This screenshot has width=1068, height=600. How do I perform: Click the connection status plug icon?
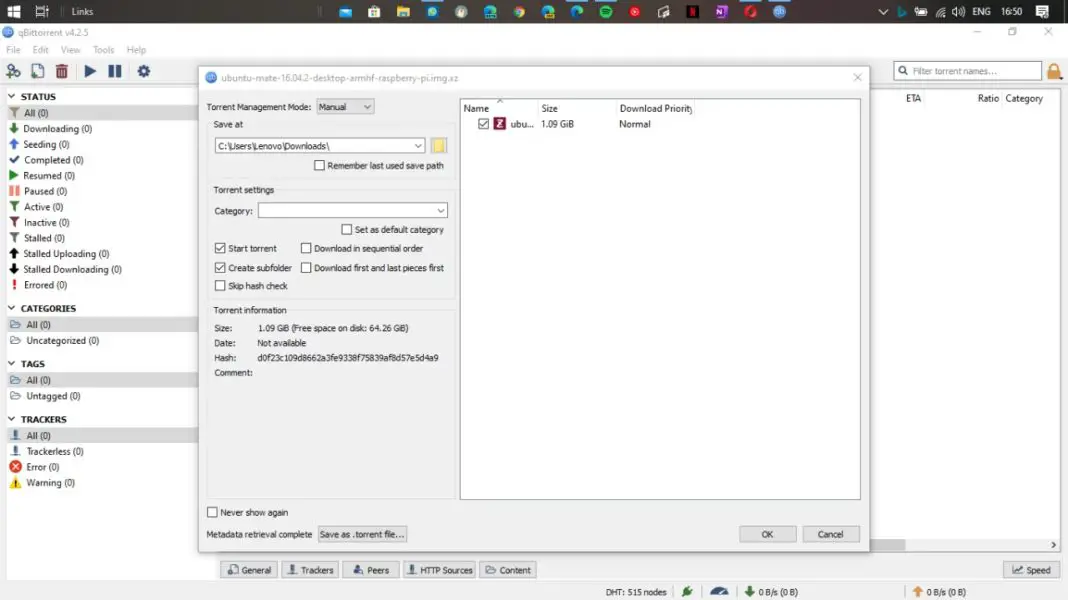(687, 591)
